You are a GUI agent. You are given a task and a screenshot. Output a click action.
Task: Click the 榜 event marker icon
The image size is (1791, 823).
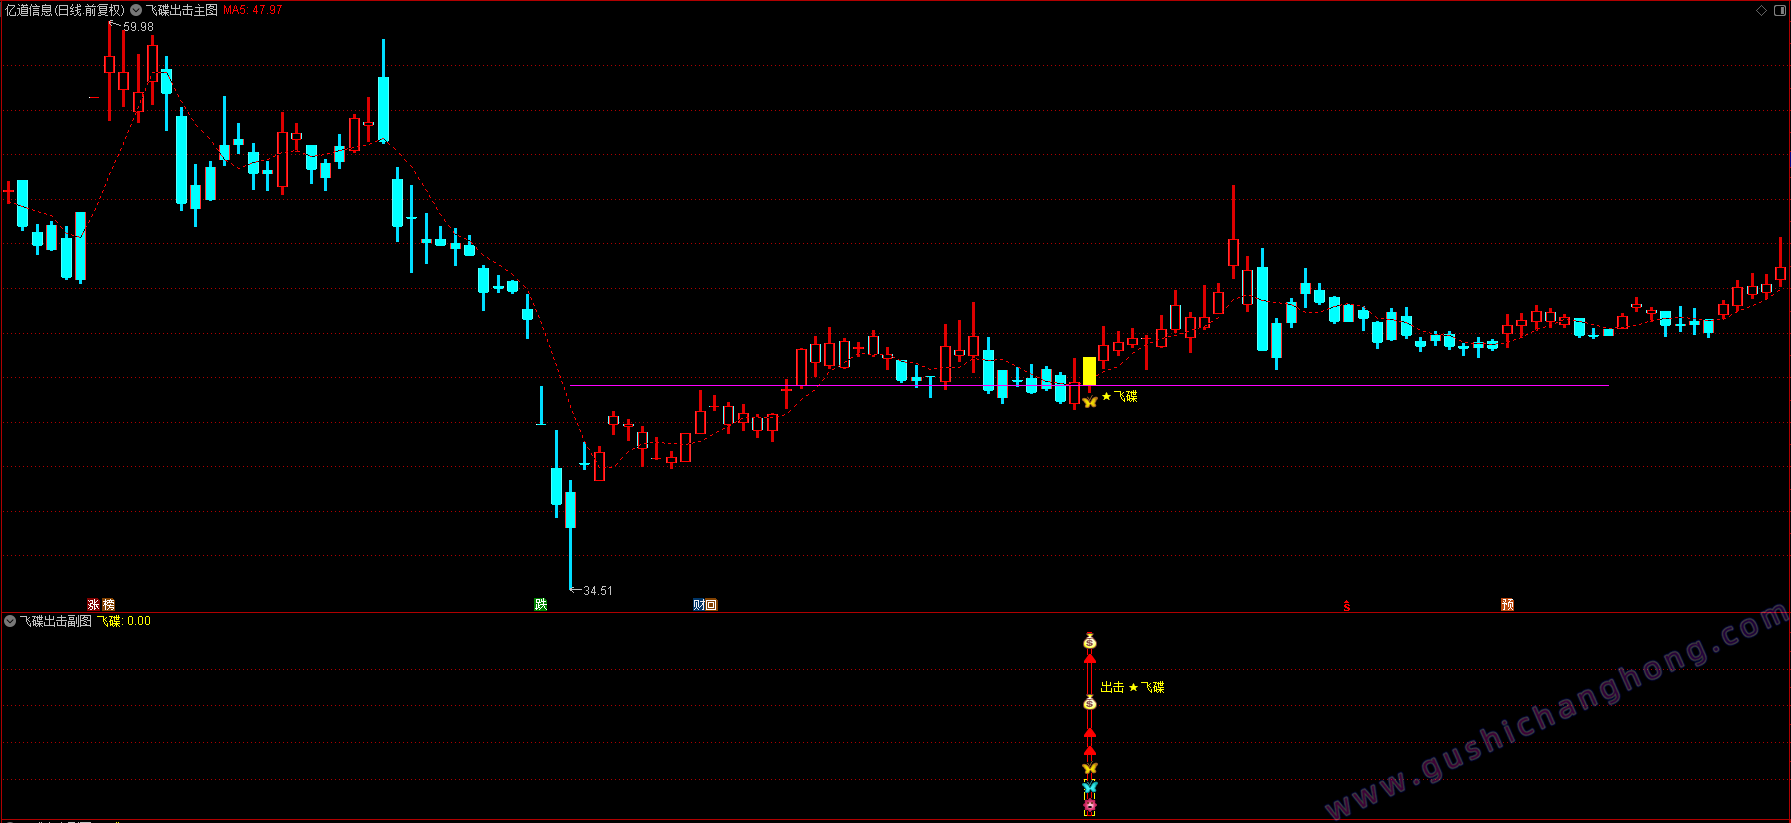point(108,605)
